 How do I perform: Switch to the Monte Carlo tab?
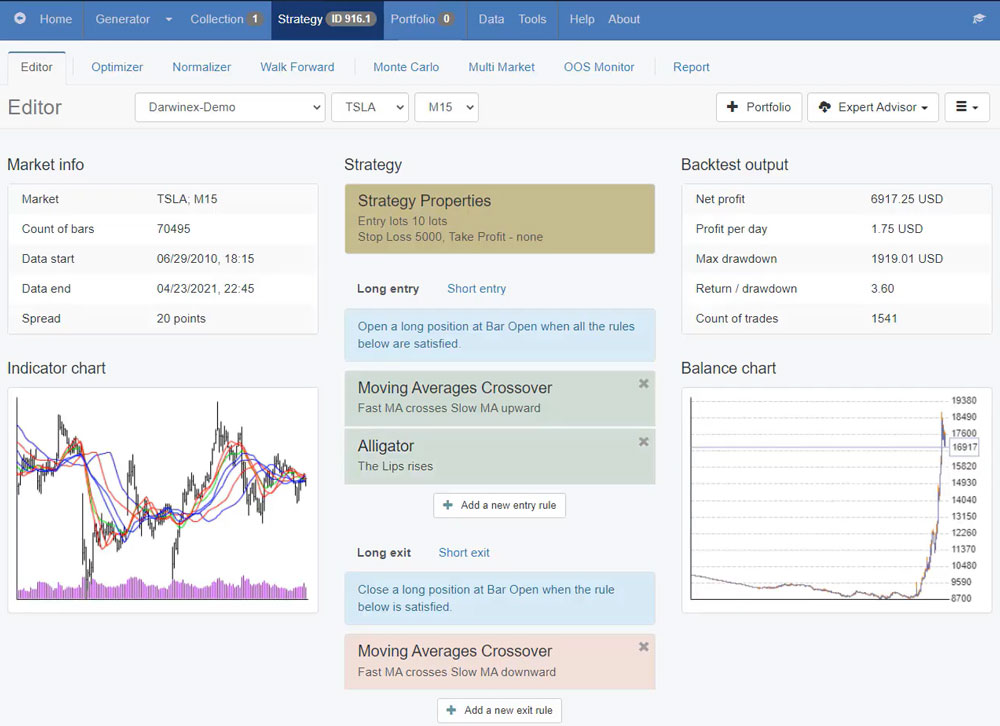pyautogui.click(x=406, y=67)
